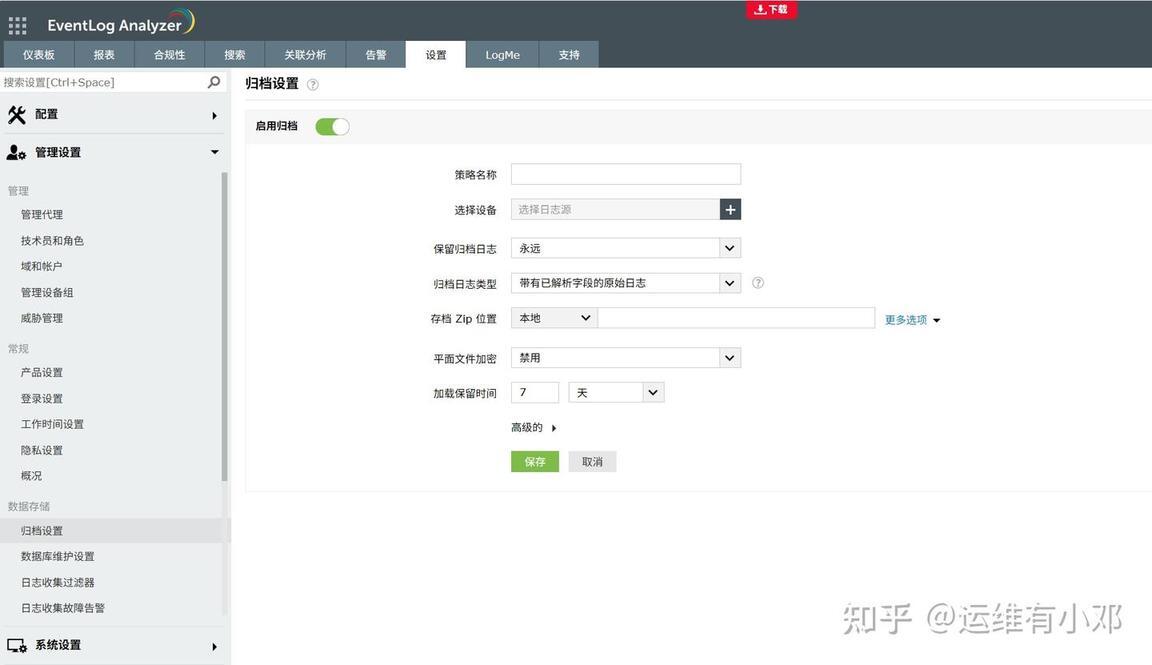1152x665 pixels.
Task: Open 威胁管理 in sidebar
Action: coord(42,318)
